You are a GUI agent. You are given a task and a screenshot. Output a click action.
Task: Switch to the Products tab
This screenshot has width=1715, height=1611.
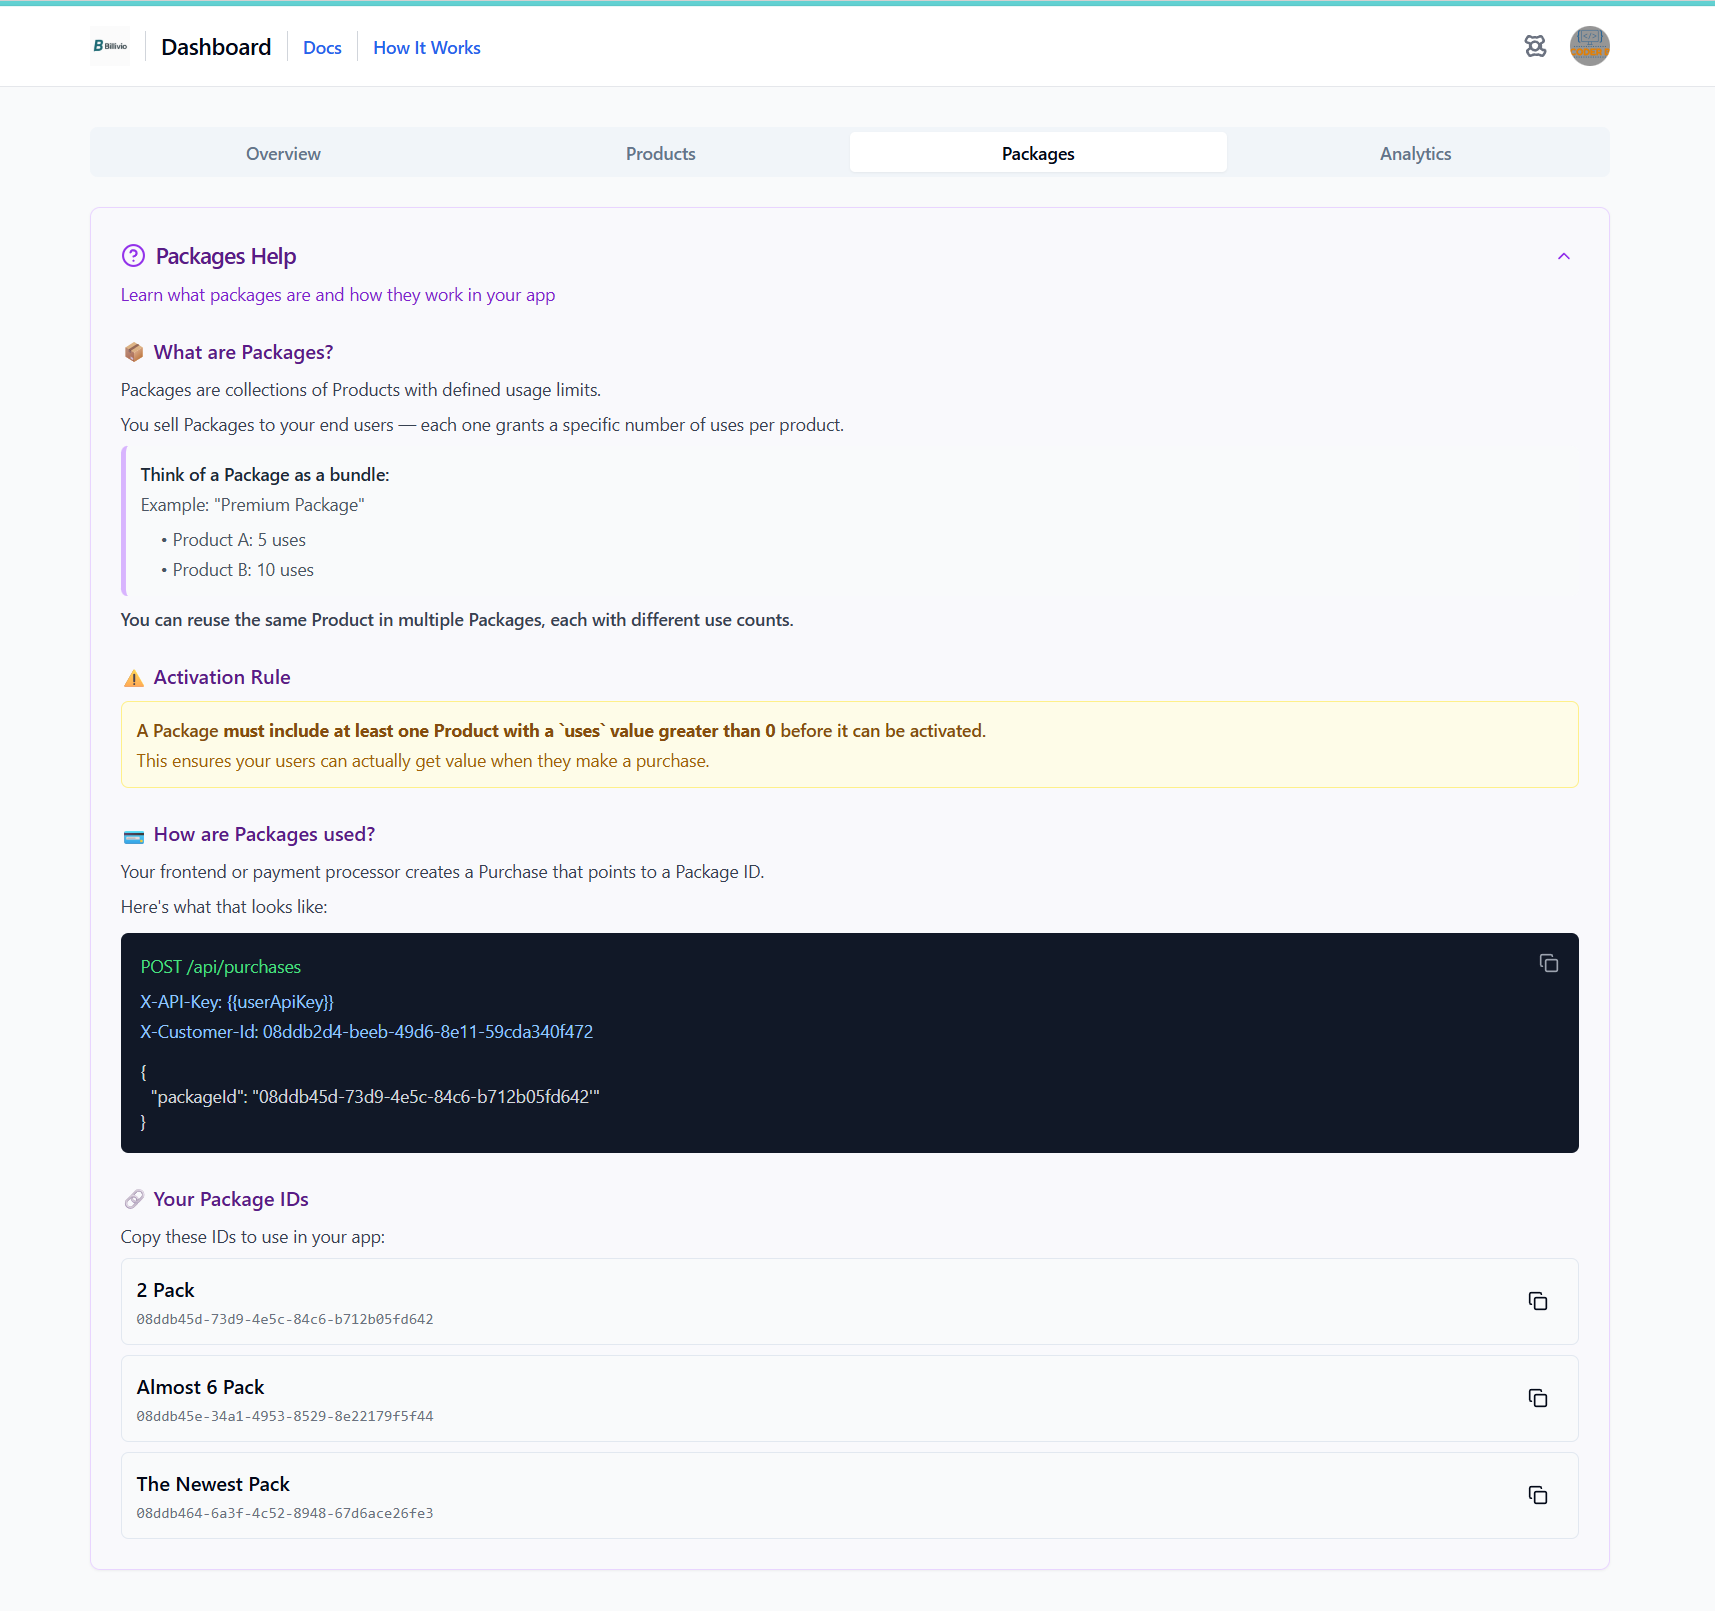661,153
